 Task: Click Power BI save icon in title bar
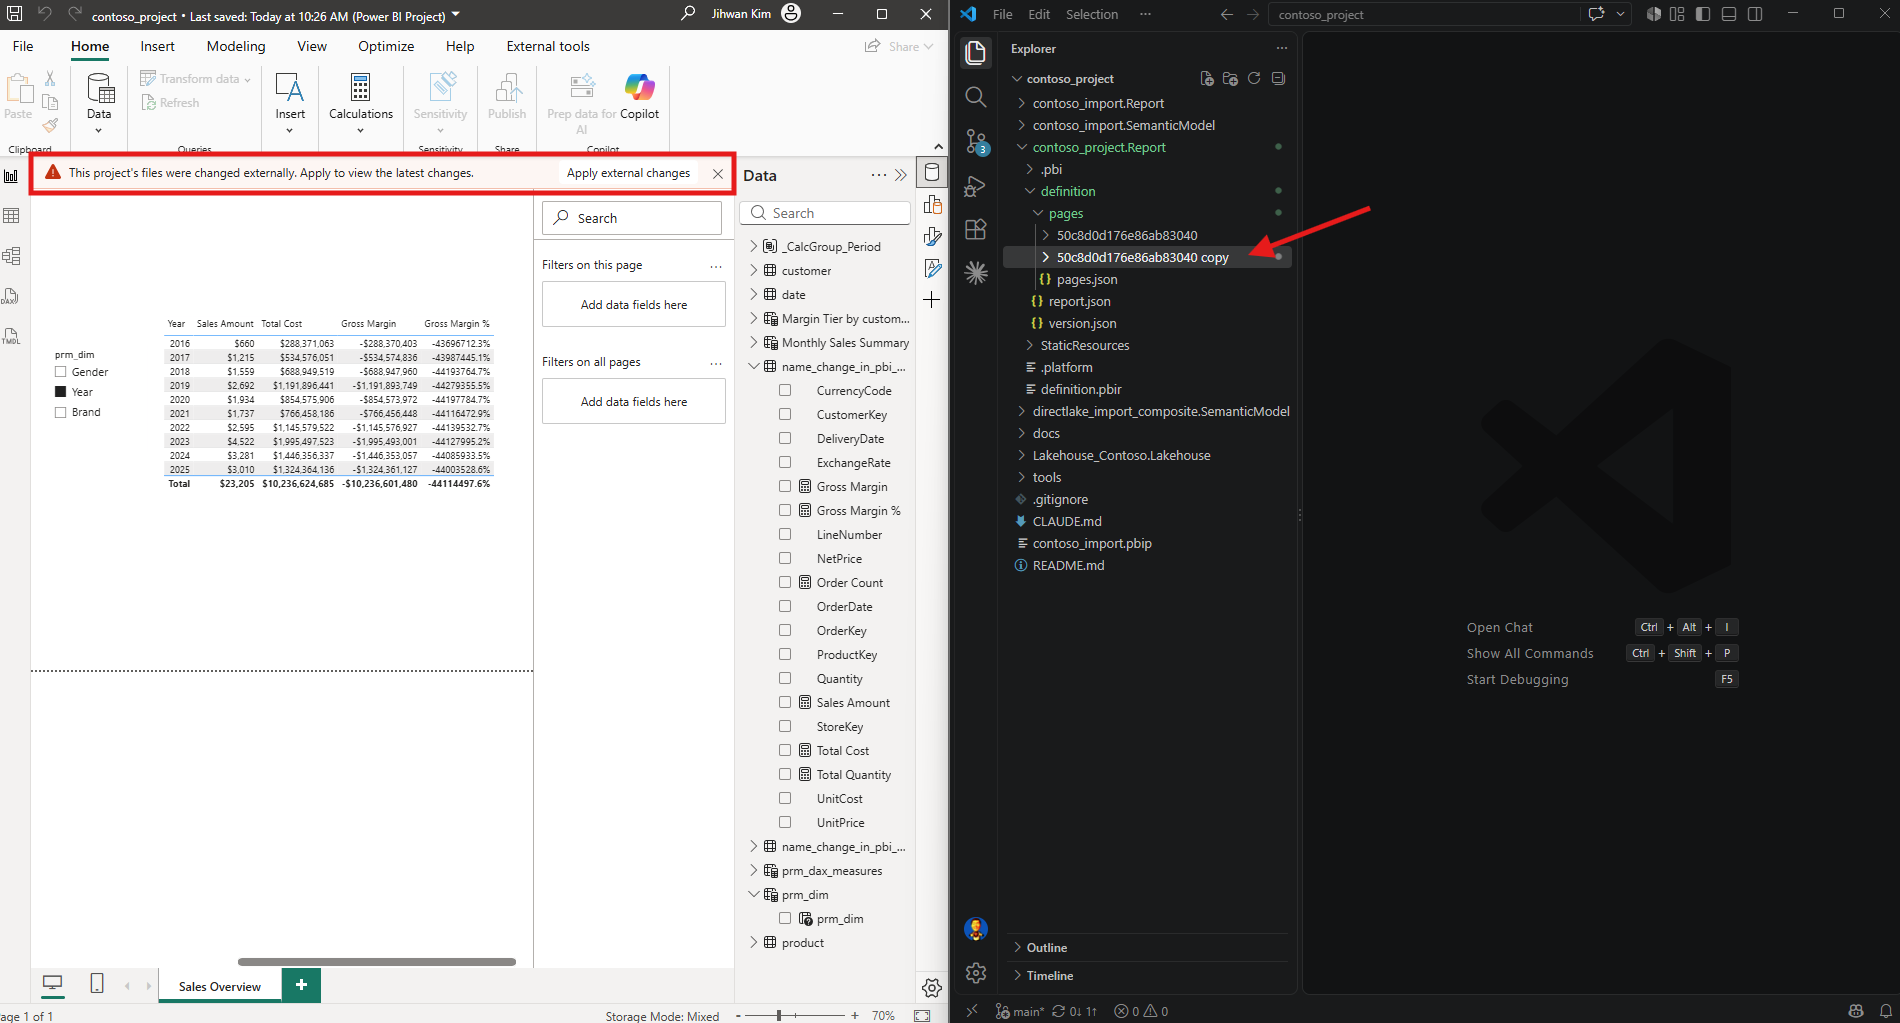click(15, 15)
